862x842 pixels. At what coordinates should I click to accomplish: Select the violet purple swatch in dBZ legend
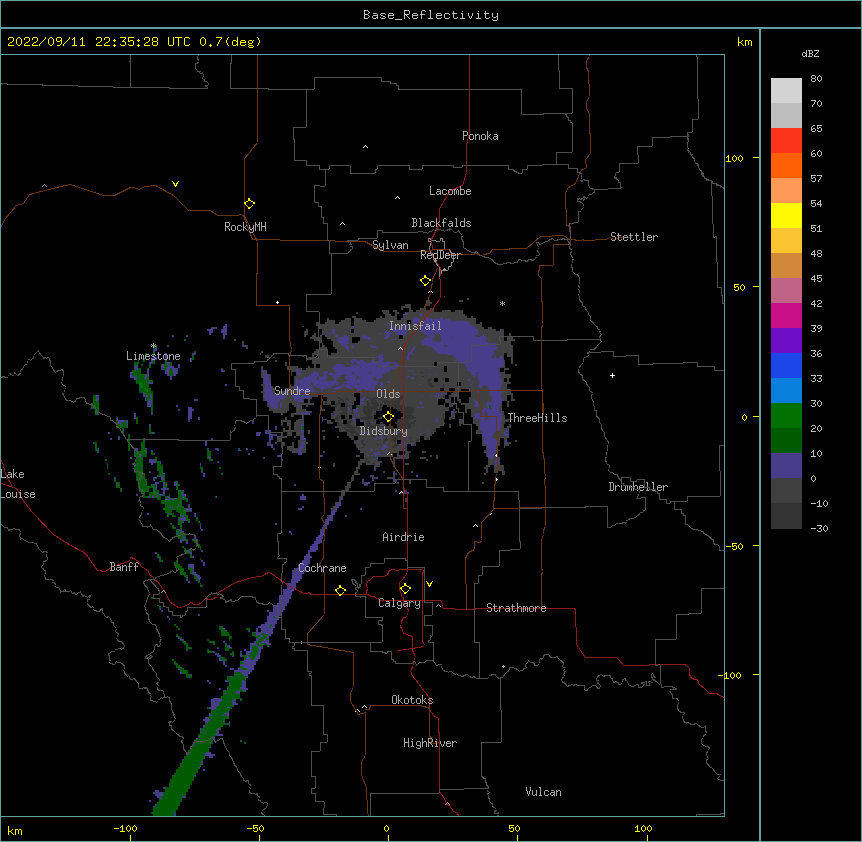click(786, 341)
